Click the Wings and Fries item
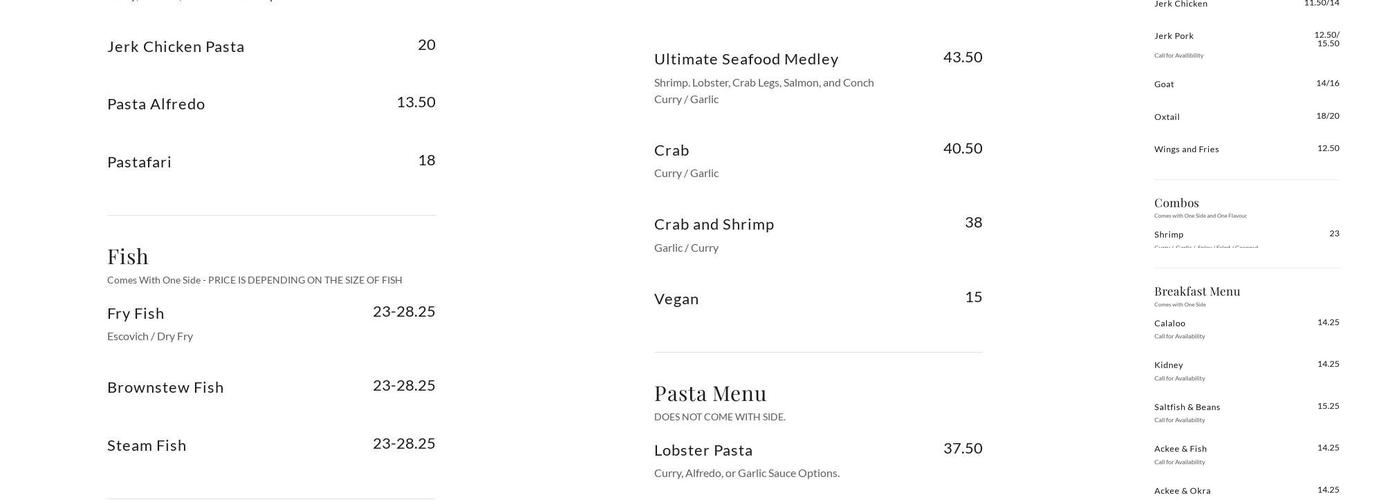Screen dimensions: 1400x500 pyautogui.click(x=1186, y=149)
